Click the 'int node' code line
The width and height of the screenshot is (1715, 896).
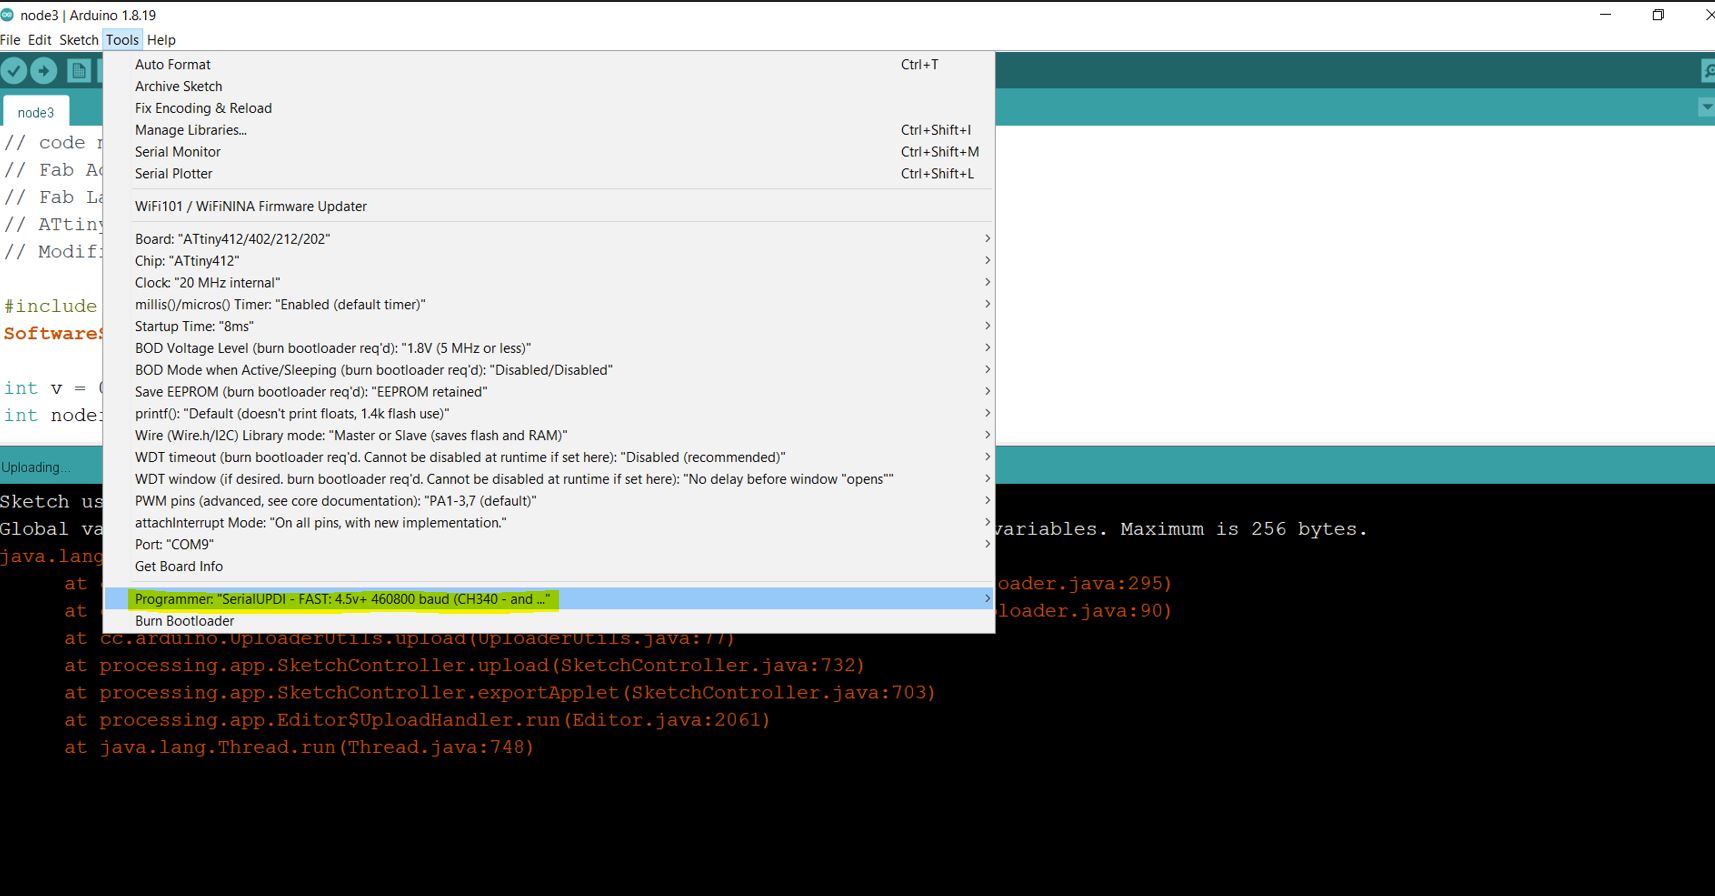tap(52, 415)
